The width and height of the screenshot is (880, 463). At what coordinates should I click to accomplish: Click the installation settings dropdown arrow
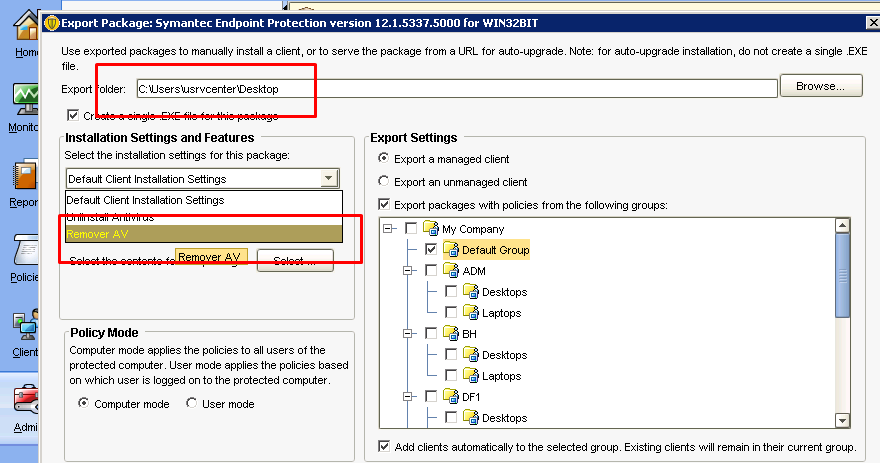(328, 179)
